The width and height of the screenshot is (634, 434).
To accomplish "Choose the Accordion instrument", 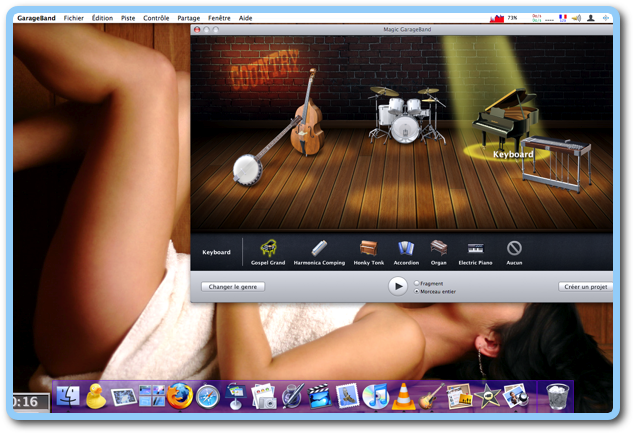I will click(x=406, y=252).
